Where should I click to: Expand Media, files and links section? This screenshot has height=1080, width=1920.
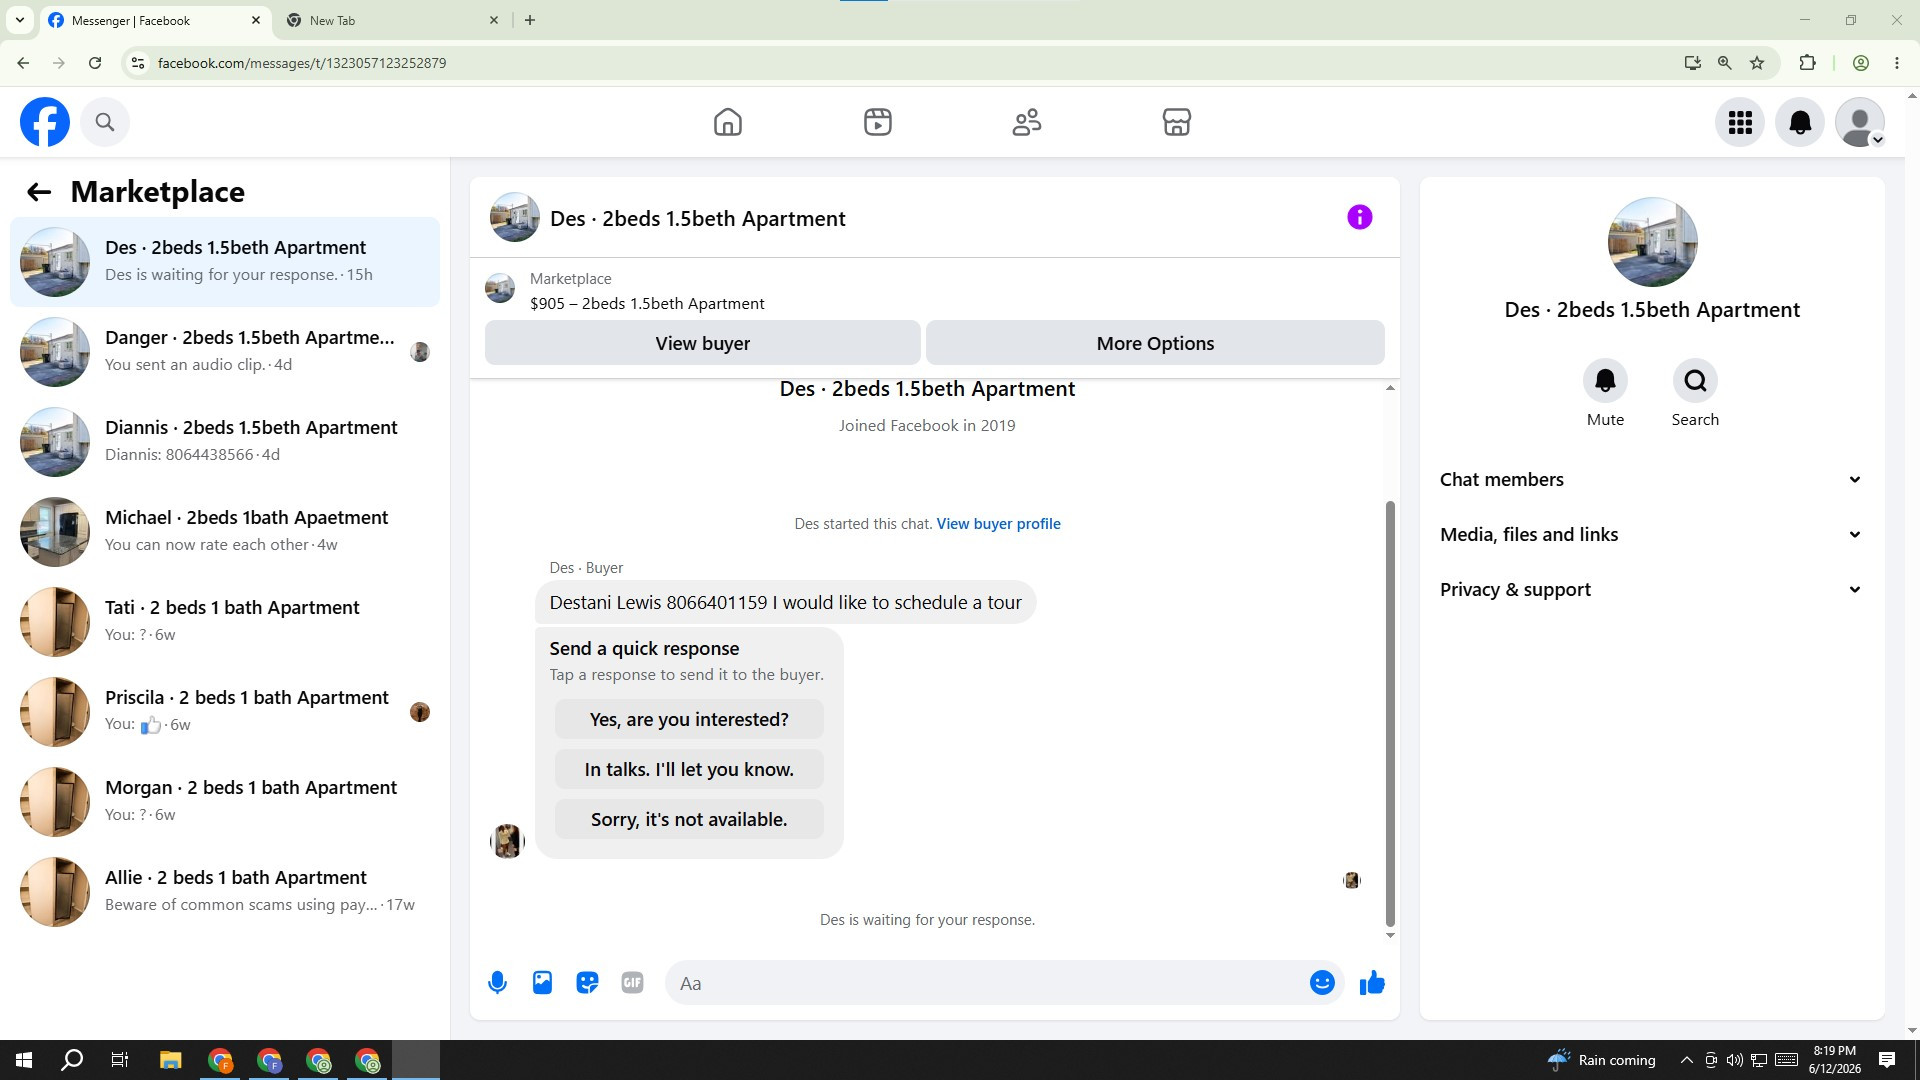click(x=1652, y=534)
